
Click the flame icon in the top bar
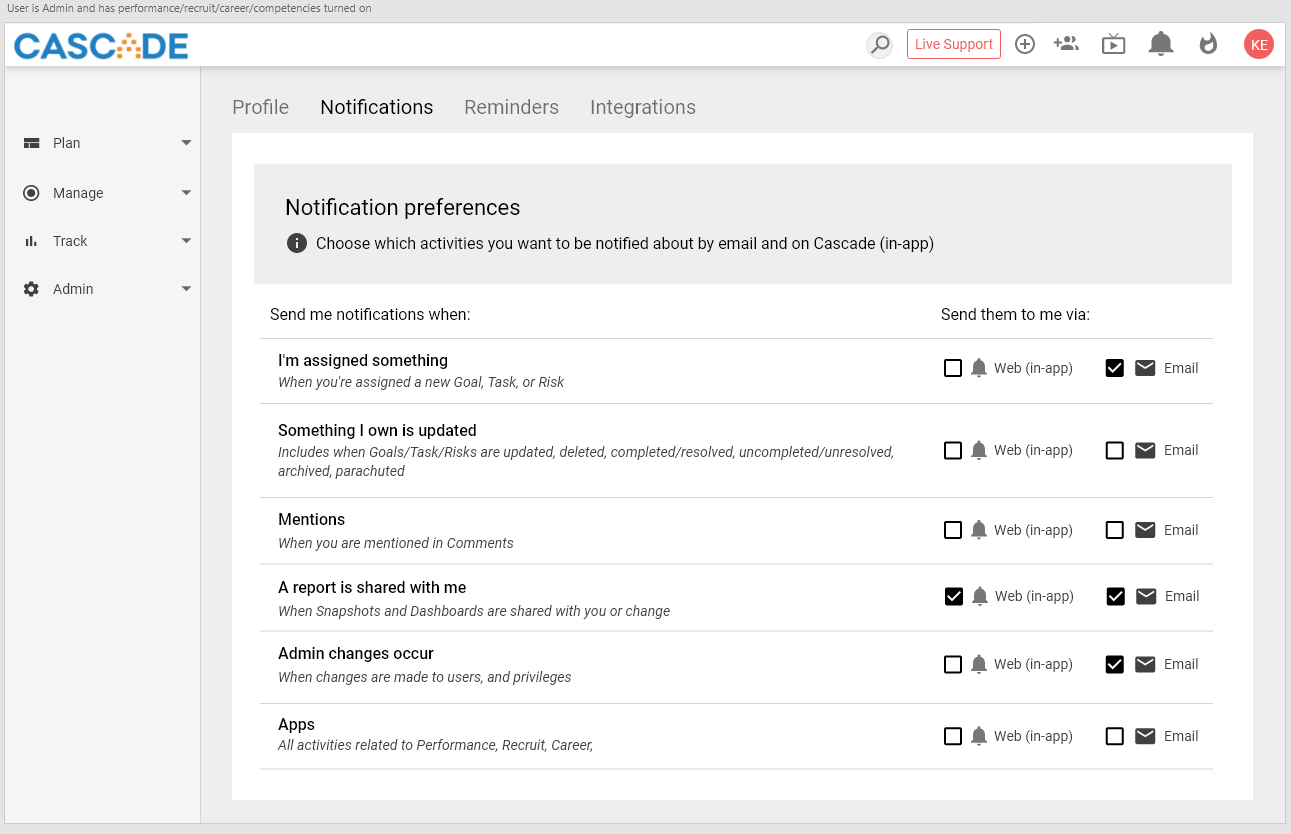pos(1208,44)
